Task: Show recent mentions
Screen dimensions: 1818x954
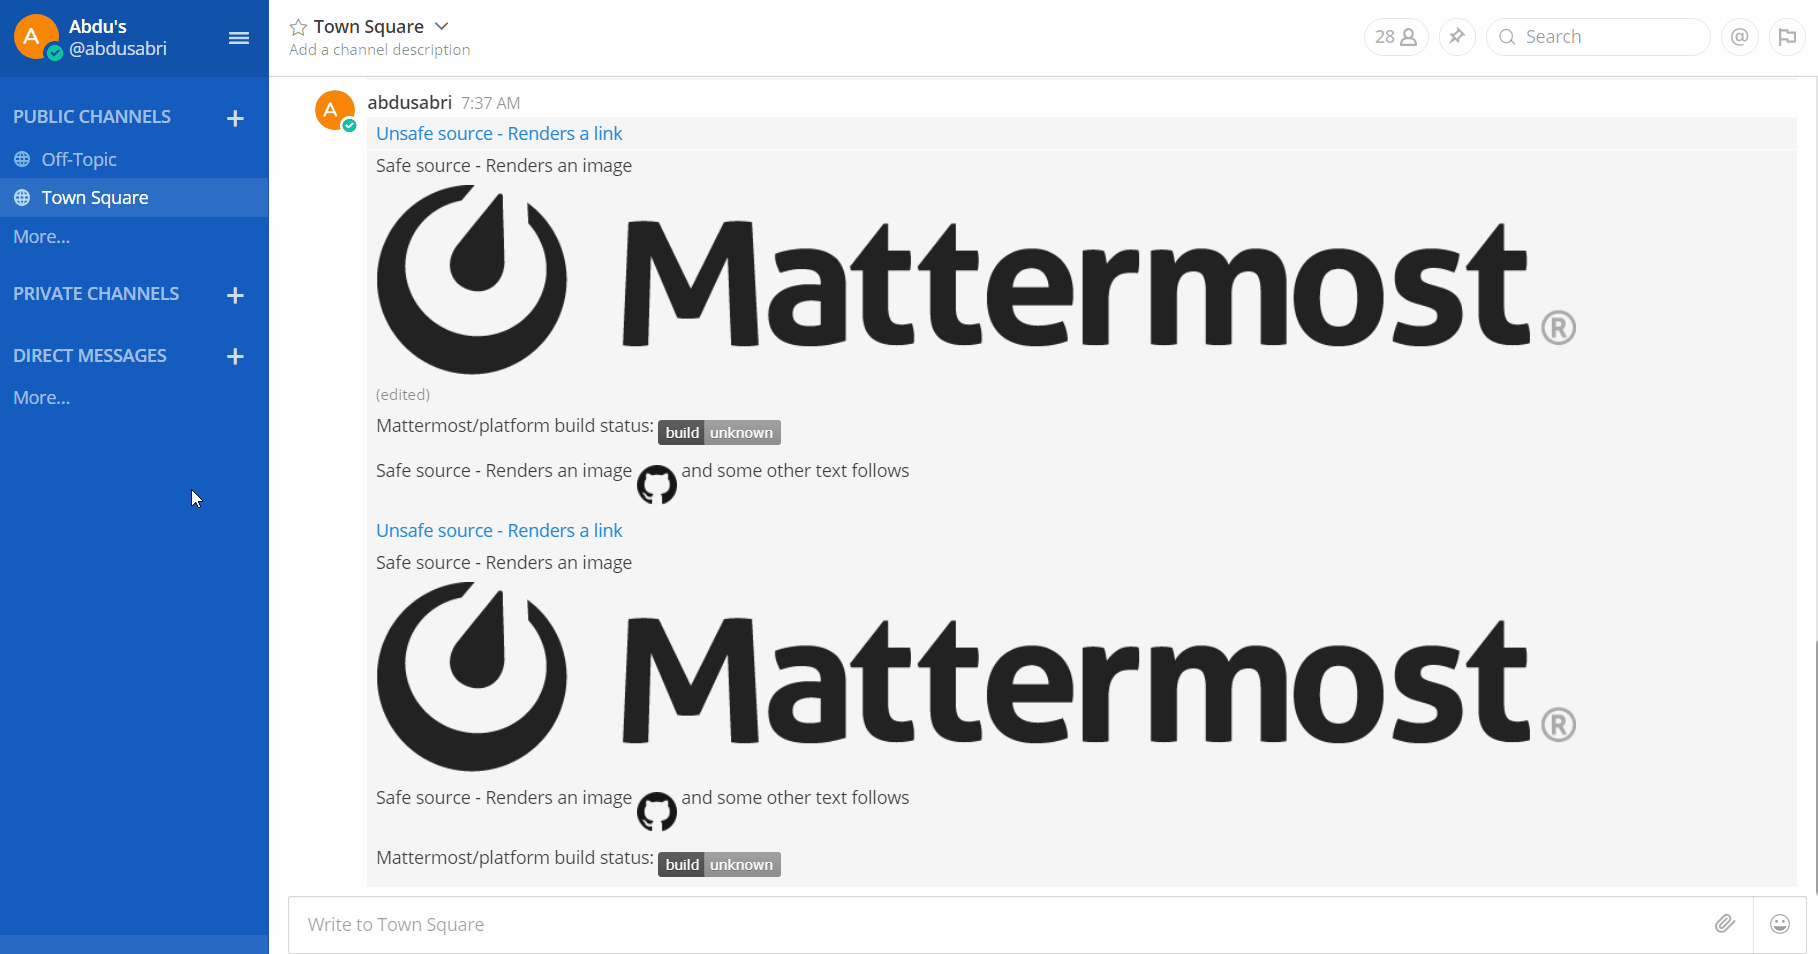Action: coord(1740,37)
